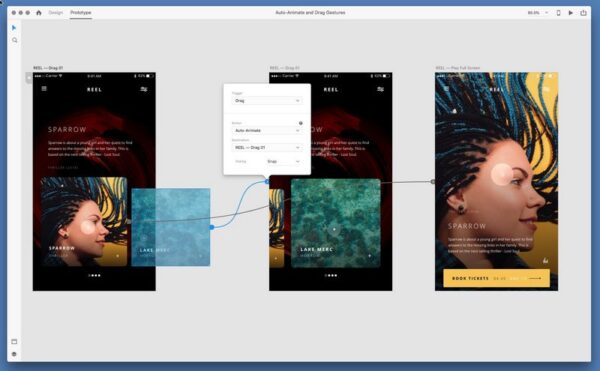
Task: Select the SPARROW heading on first artboard
Action: pyautogui.click(x=67, y=130)
